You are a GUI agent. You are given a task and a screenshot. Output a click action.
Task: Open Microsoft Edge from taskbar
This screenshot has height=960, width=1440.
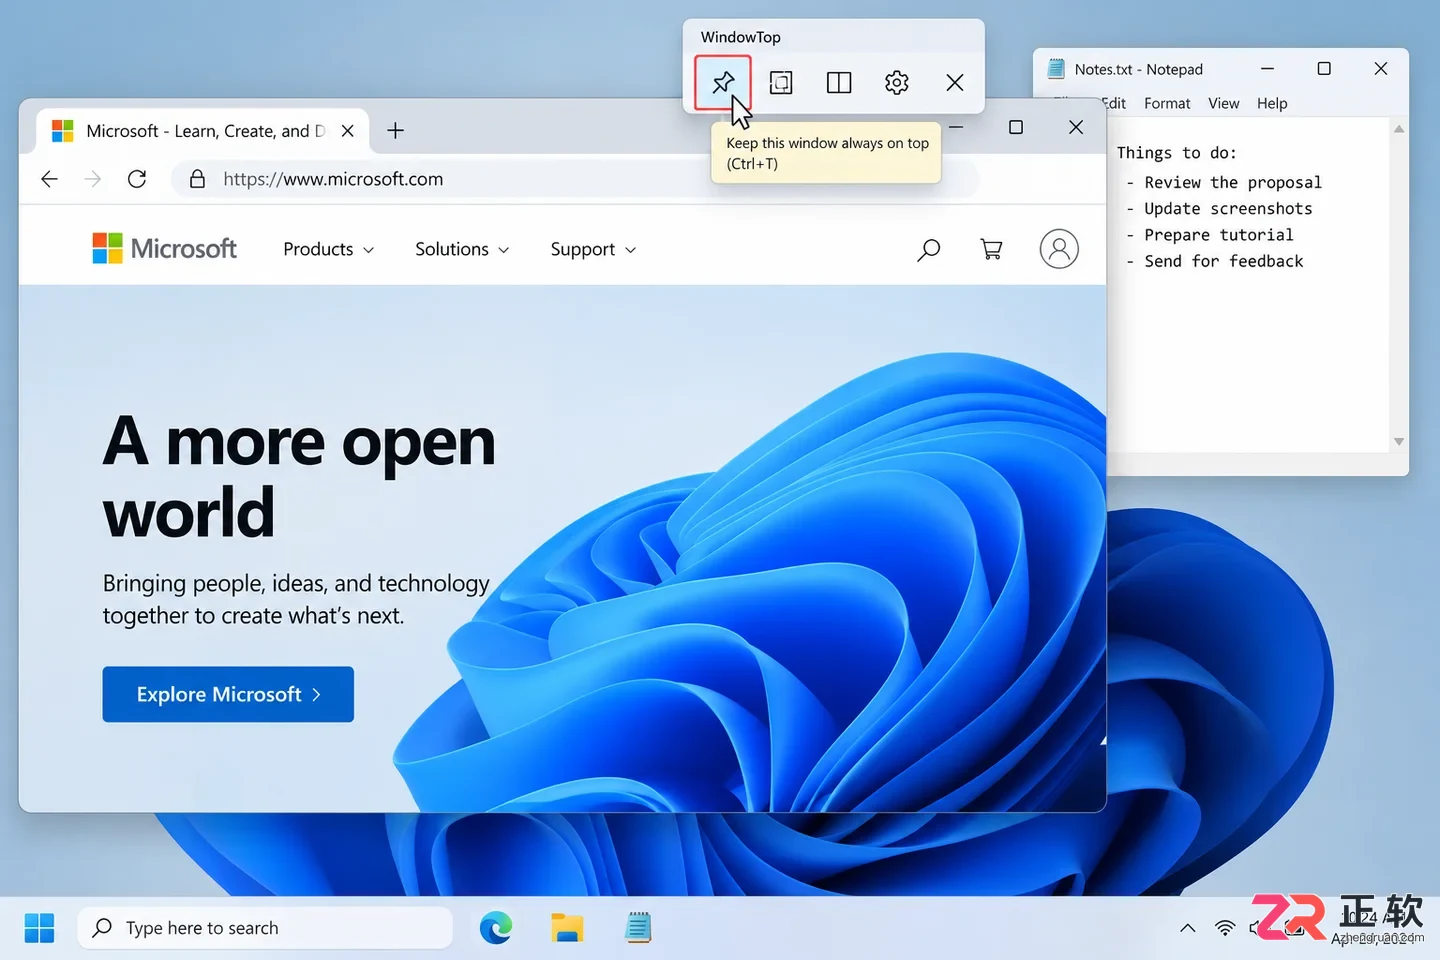(x=495, y=928)
